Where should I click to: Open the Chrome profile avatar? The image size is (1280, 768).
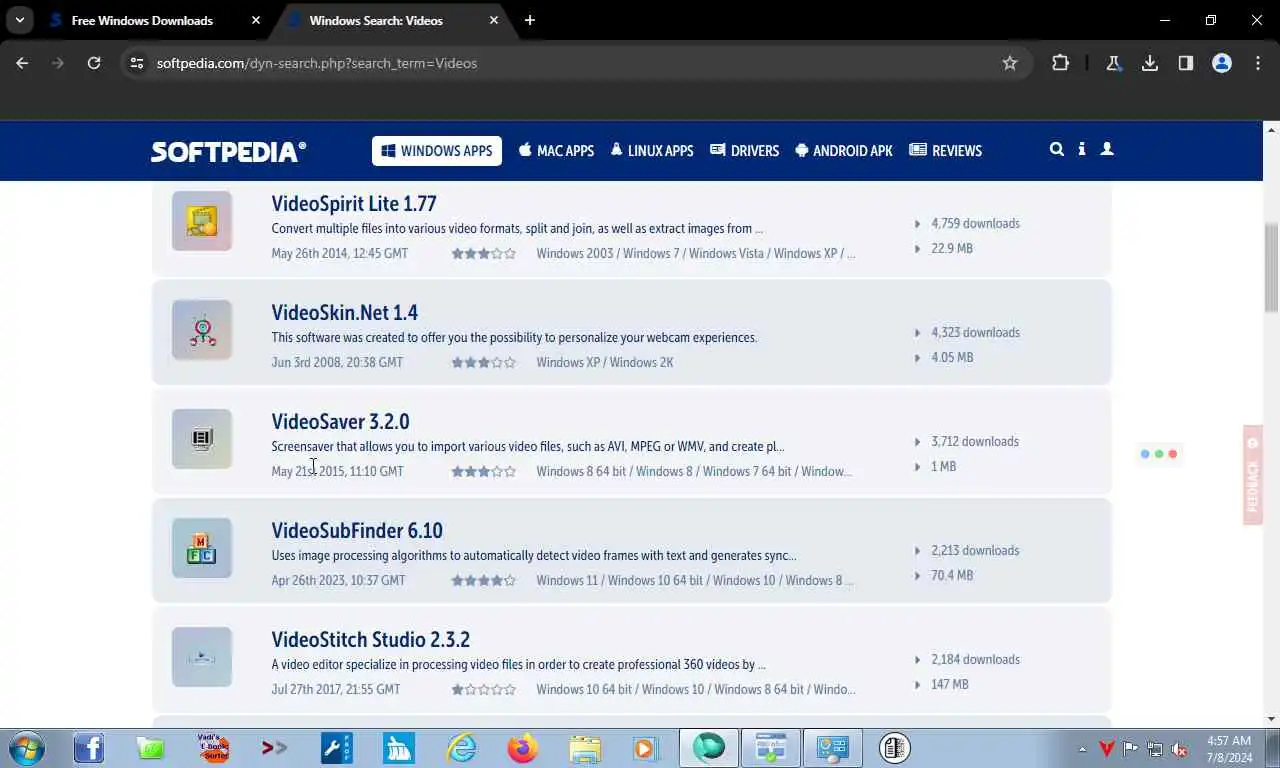[x=1222, y=63]
